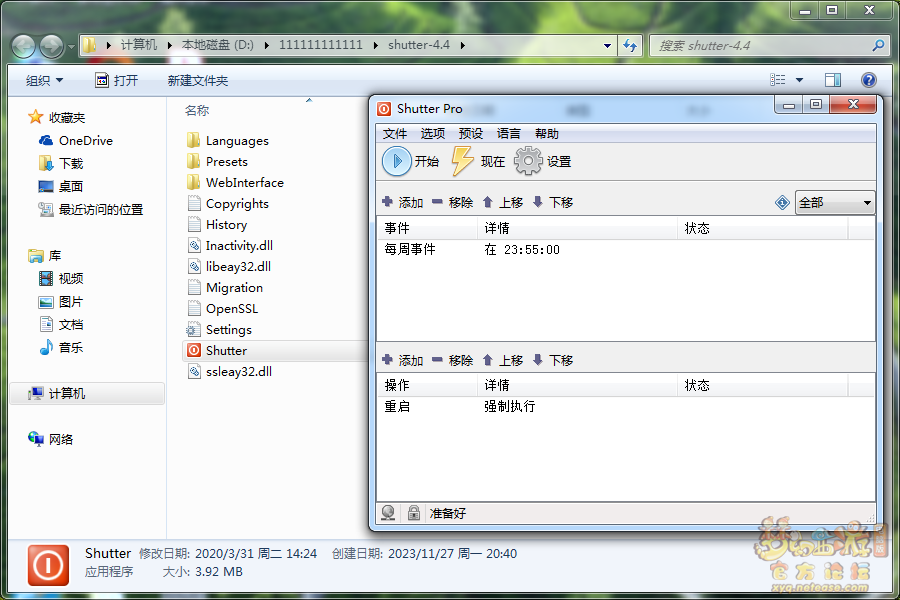The height and width of the screenshot is (600, 900).
Task: Click the events list 状态 column header
Action: point(763,228)
